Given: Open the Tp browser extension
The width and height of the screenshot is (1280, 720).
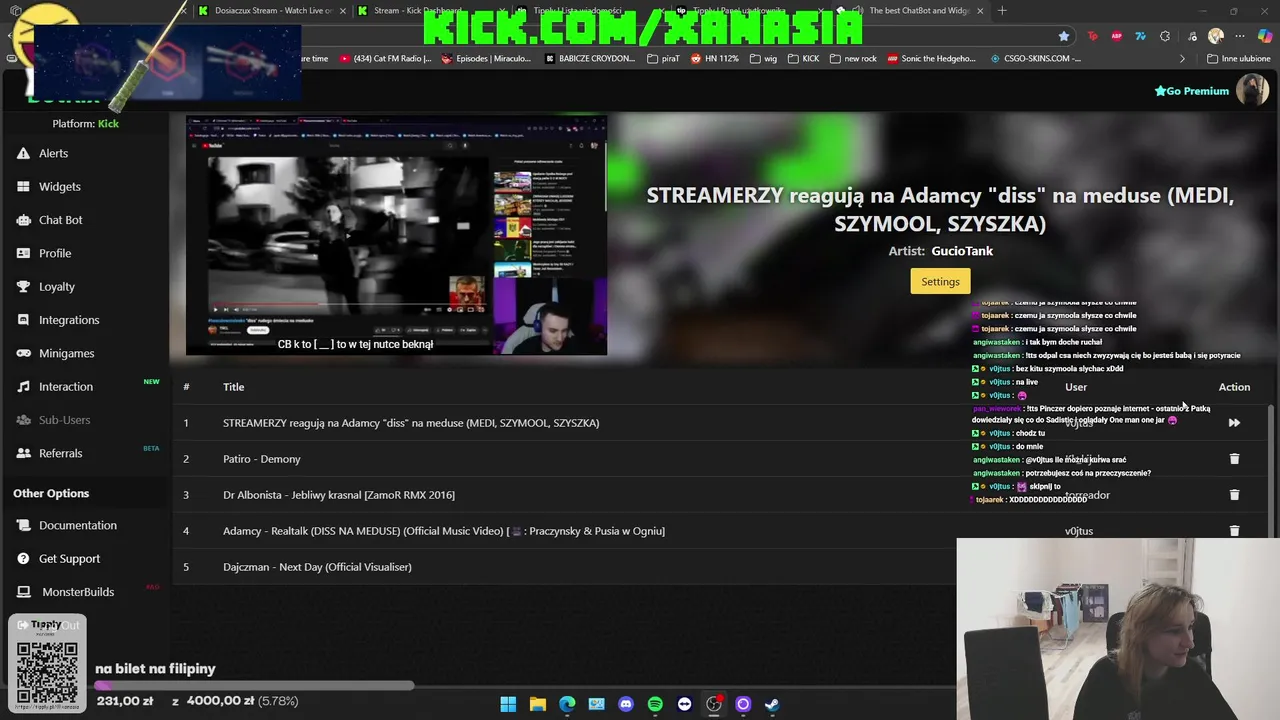Looking at the screenshot, I should [1092, 36].
